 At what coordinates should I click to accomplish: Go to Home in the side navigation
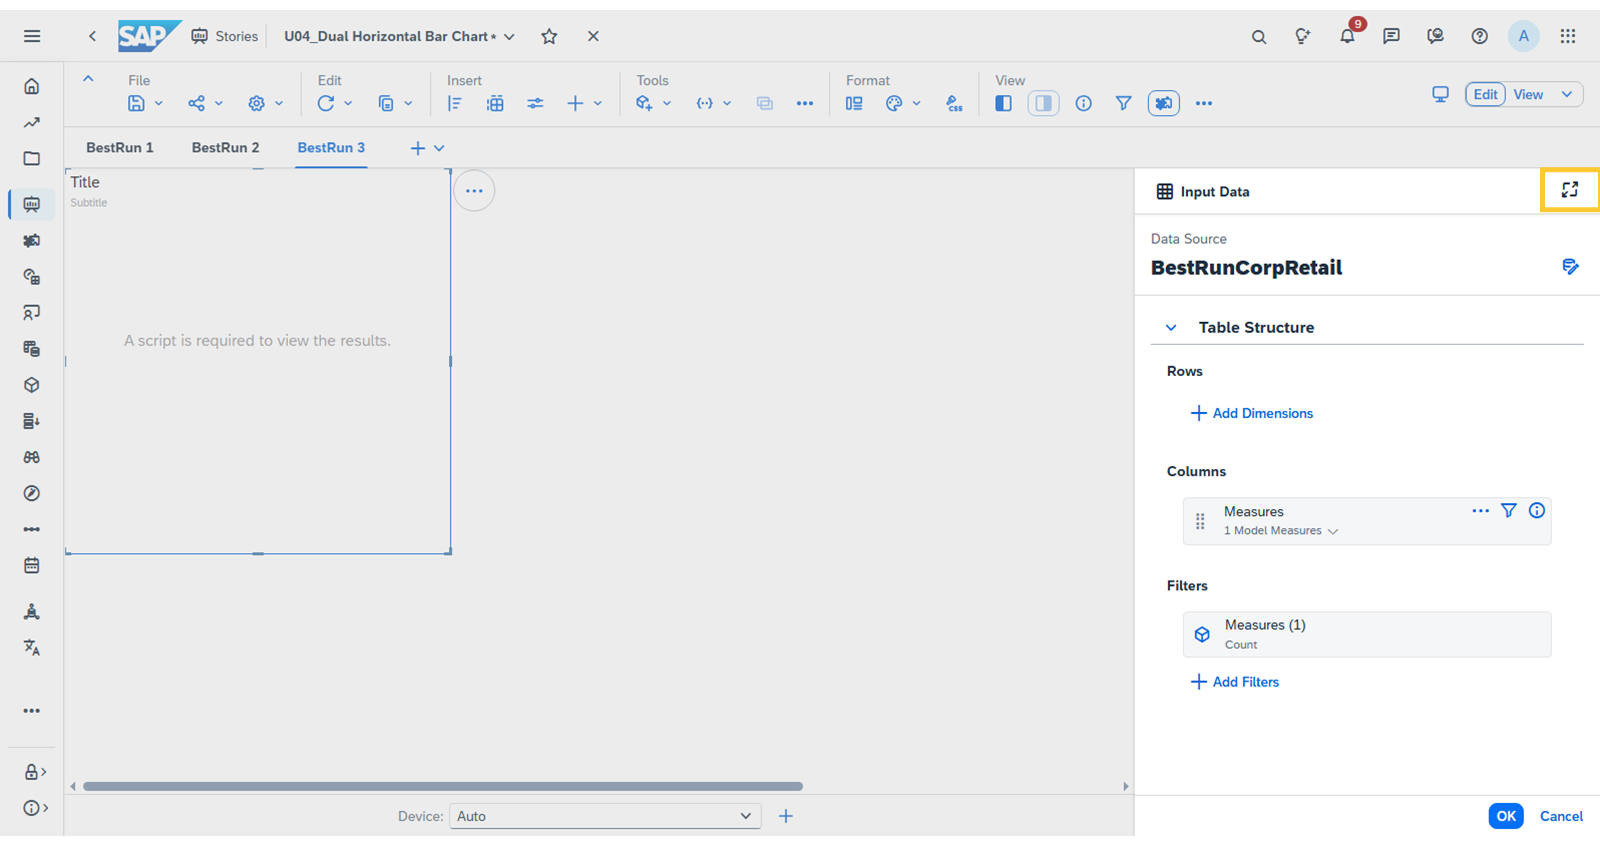(32, 86)
